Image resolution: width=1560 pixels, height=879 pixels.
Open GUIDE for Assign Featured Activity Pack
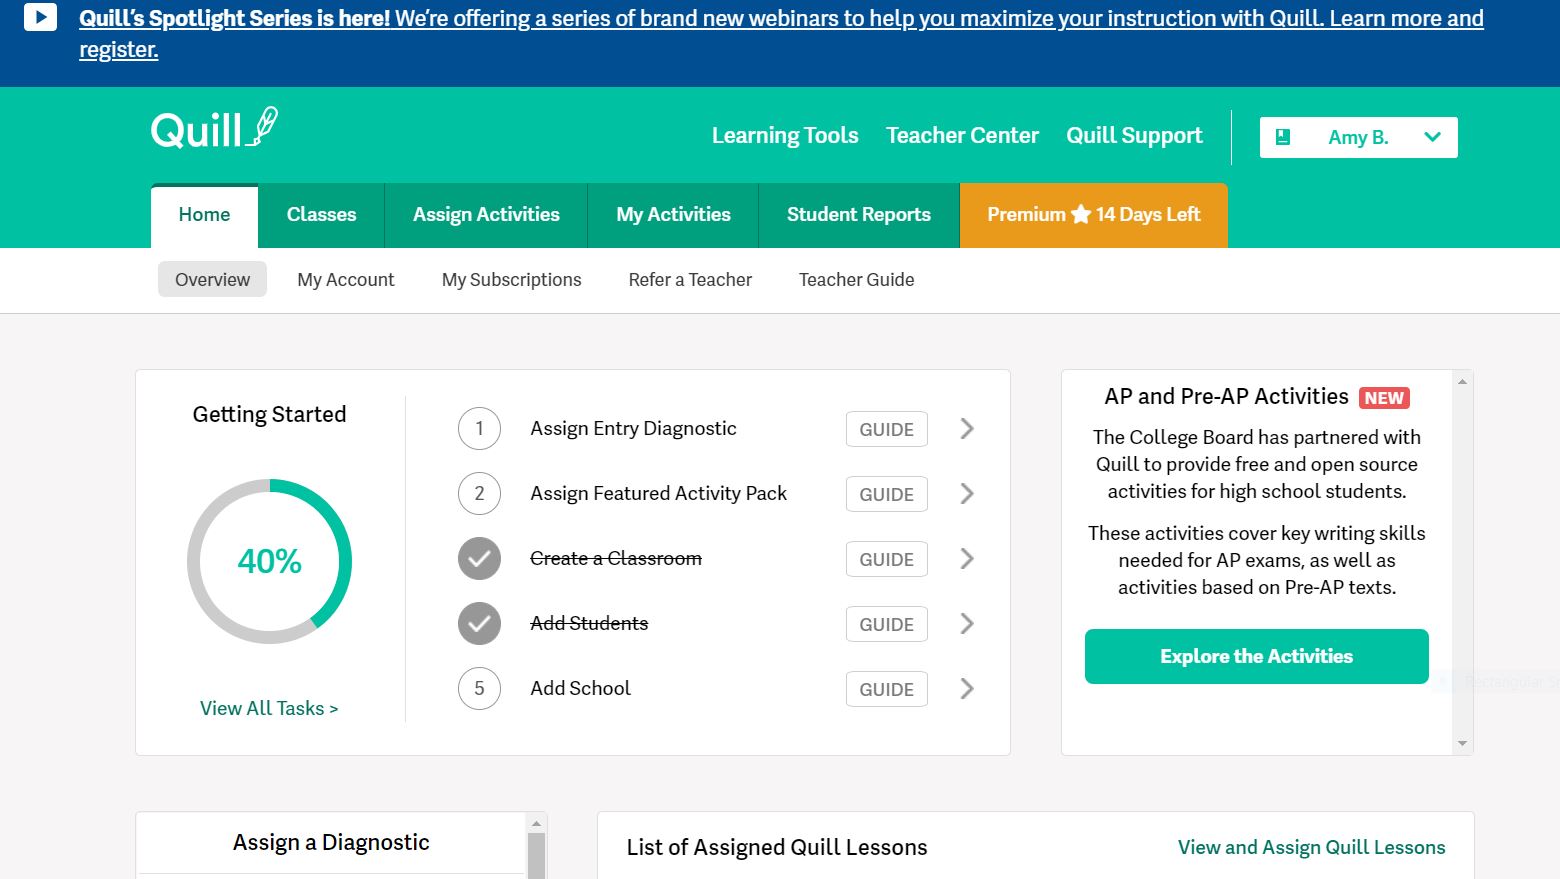click(x=886, y=494)
